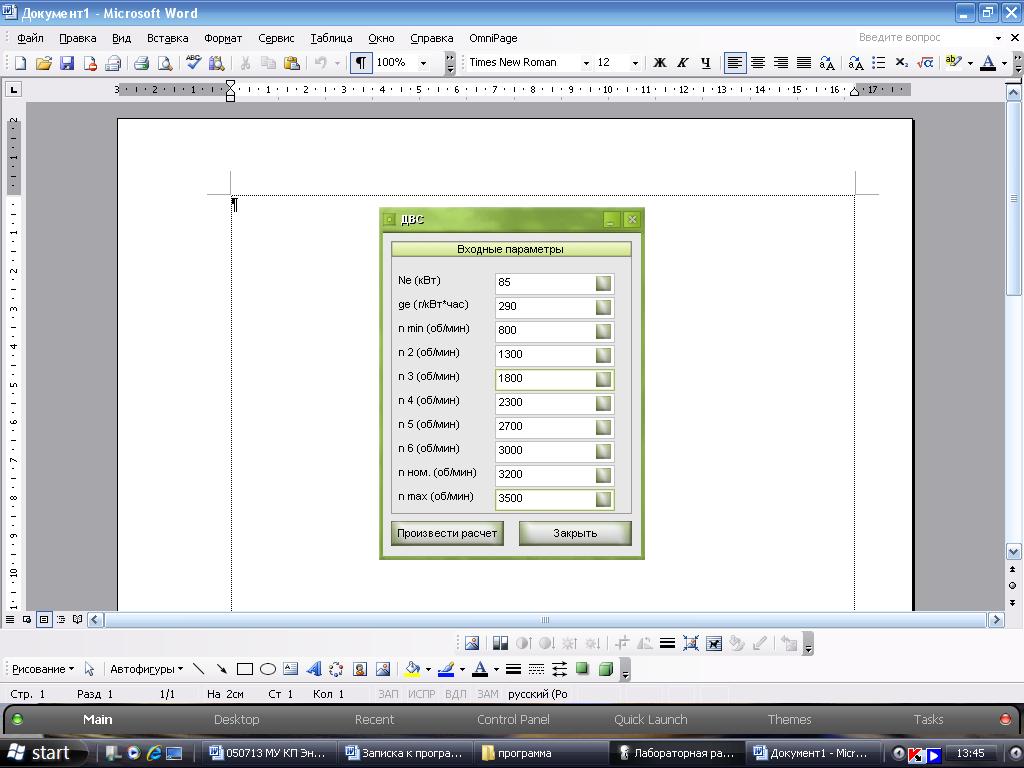Click the n max (об/мин) field
This screenshot has height=768, width=1024.
(x=554, y=499)
